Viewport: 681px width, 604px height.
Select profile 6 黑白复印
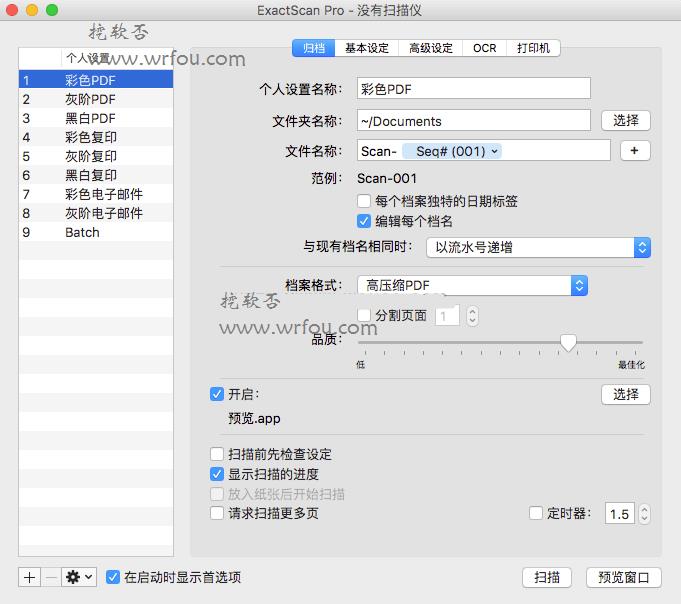tap(96, 175)
